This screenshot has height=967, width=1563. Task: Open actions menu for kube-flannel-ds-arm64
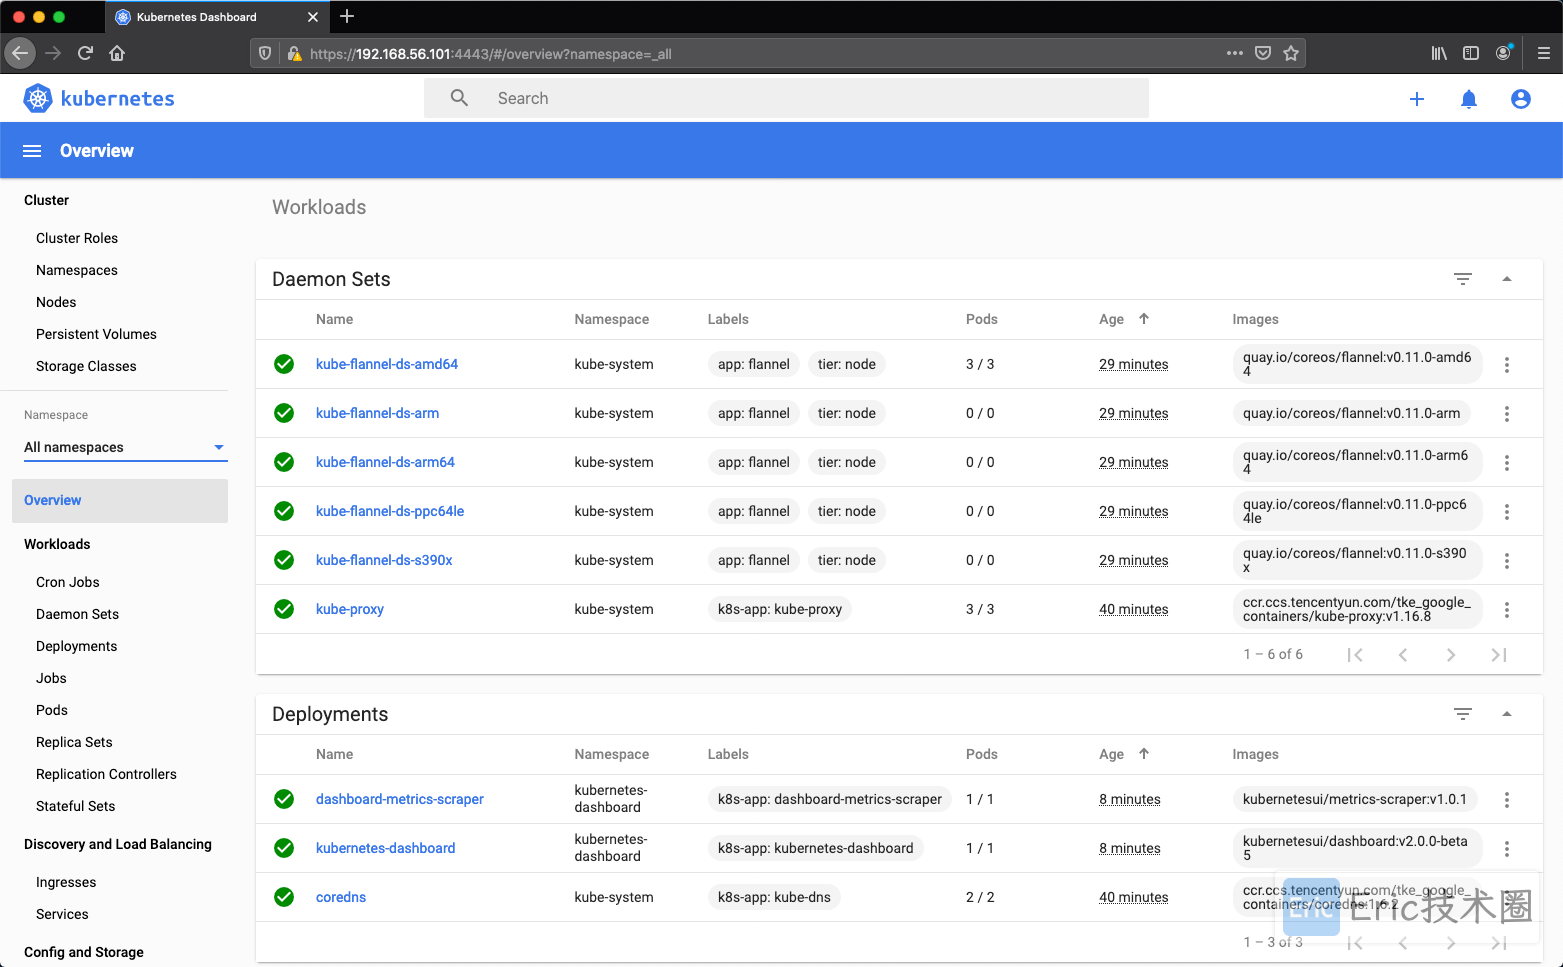pyautogui.click(x=1507, y=463)
